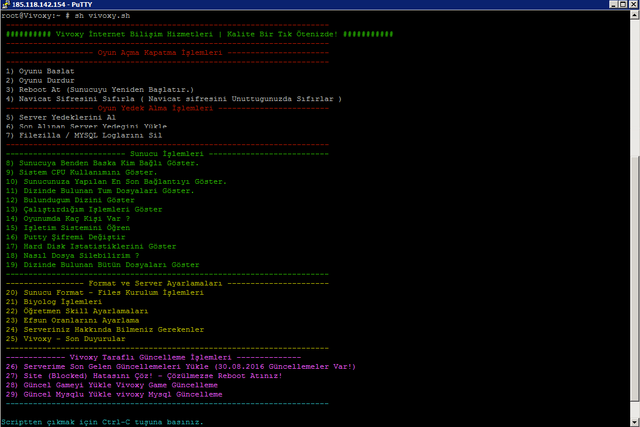Click the banner 'Vivoxy İnternet Bilişim Hizmetleri'
This screenshot has height=427, width=640.
pyautogui.click(x=134, y=34)
